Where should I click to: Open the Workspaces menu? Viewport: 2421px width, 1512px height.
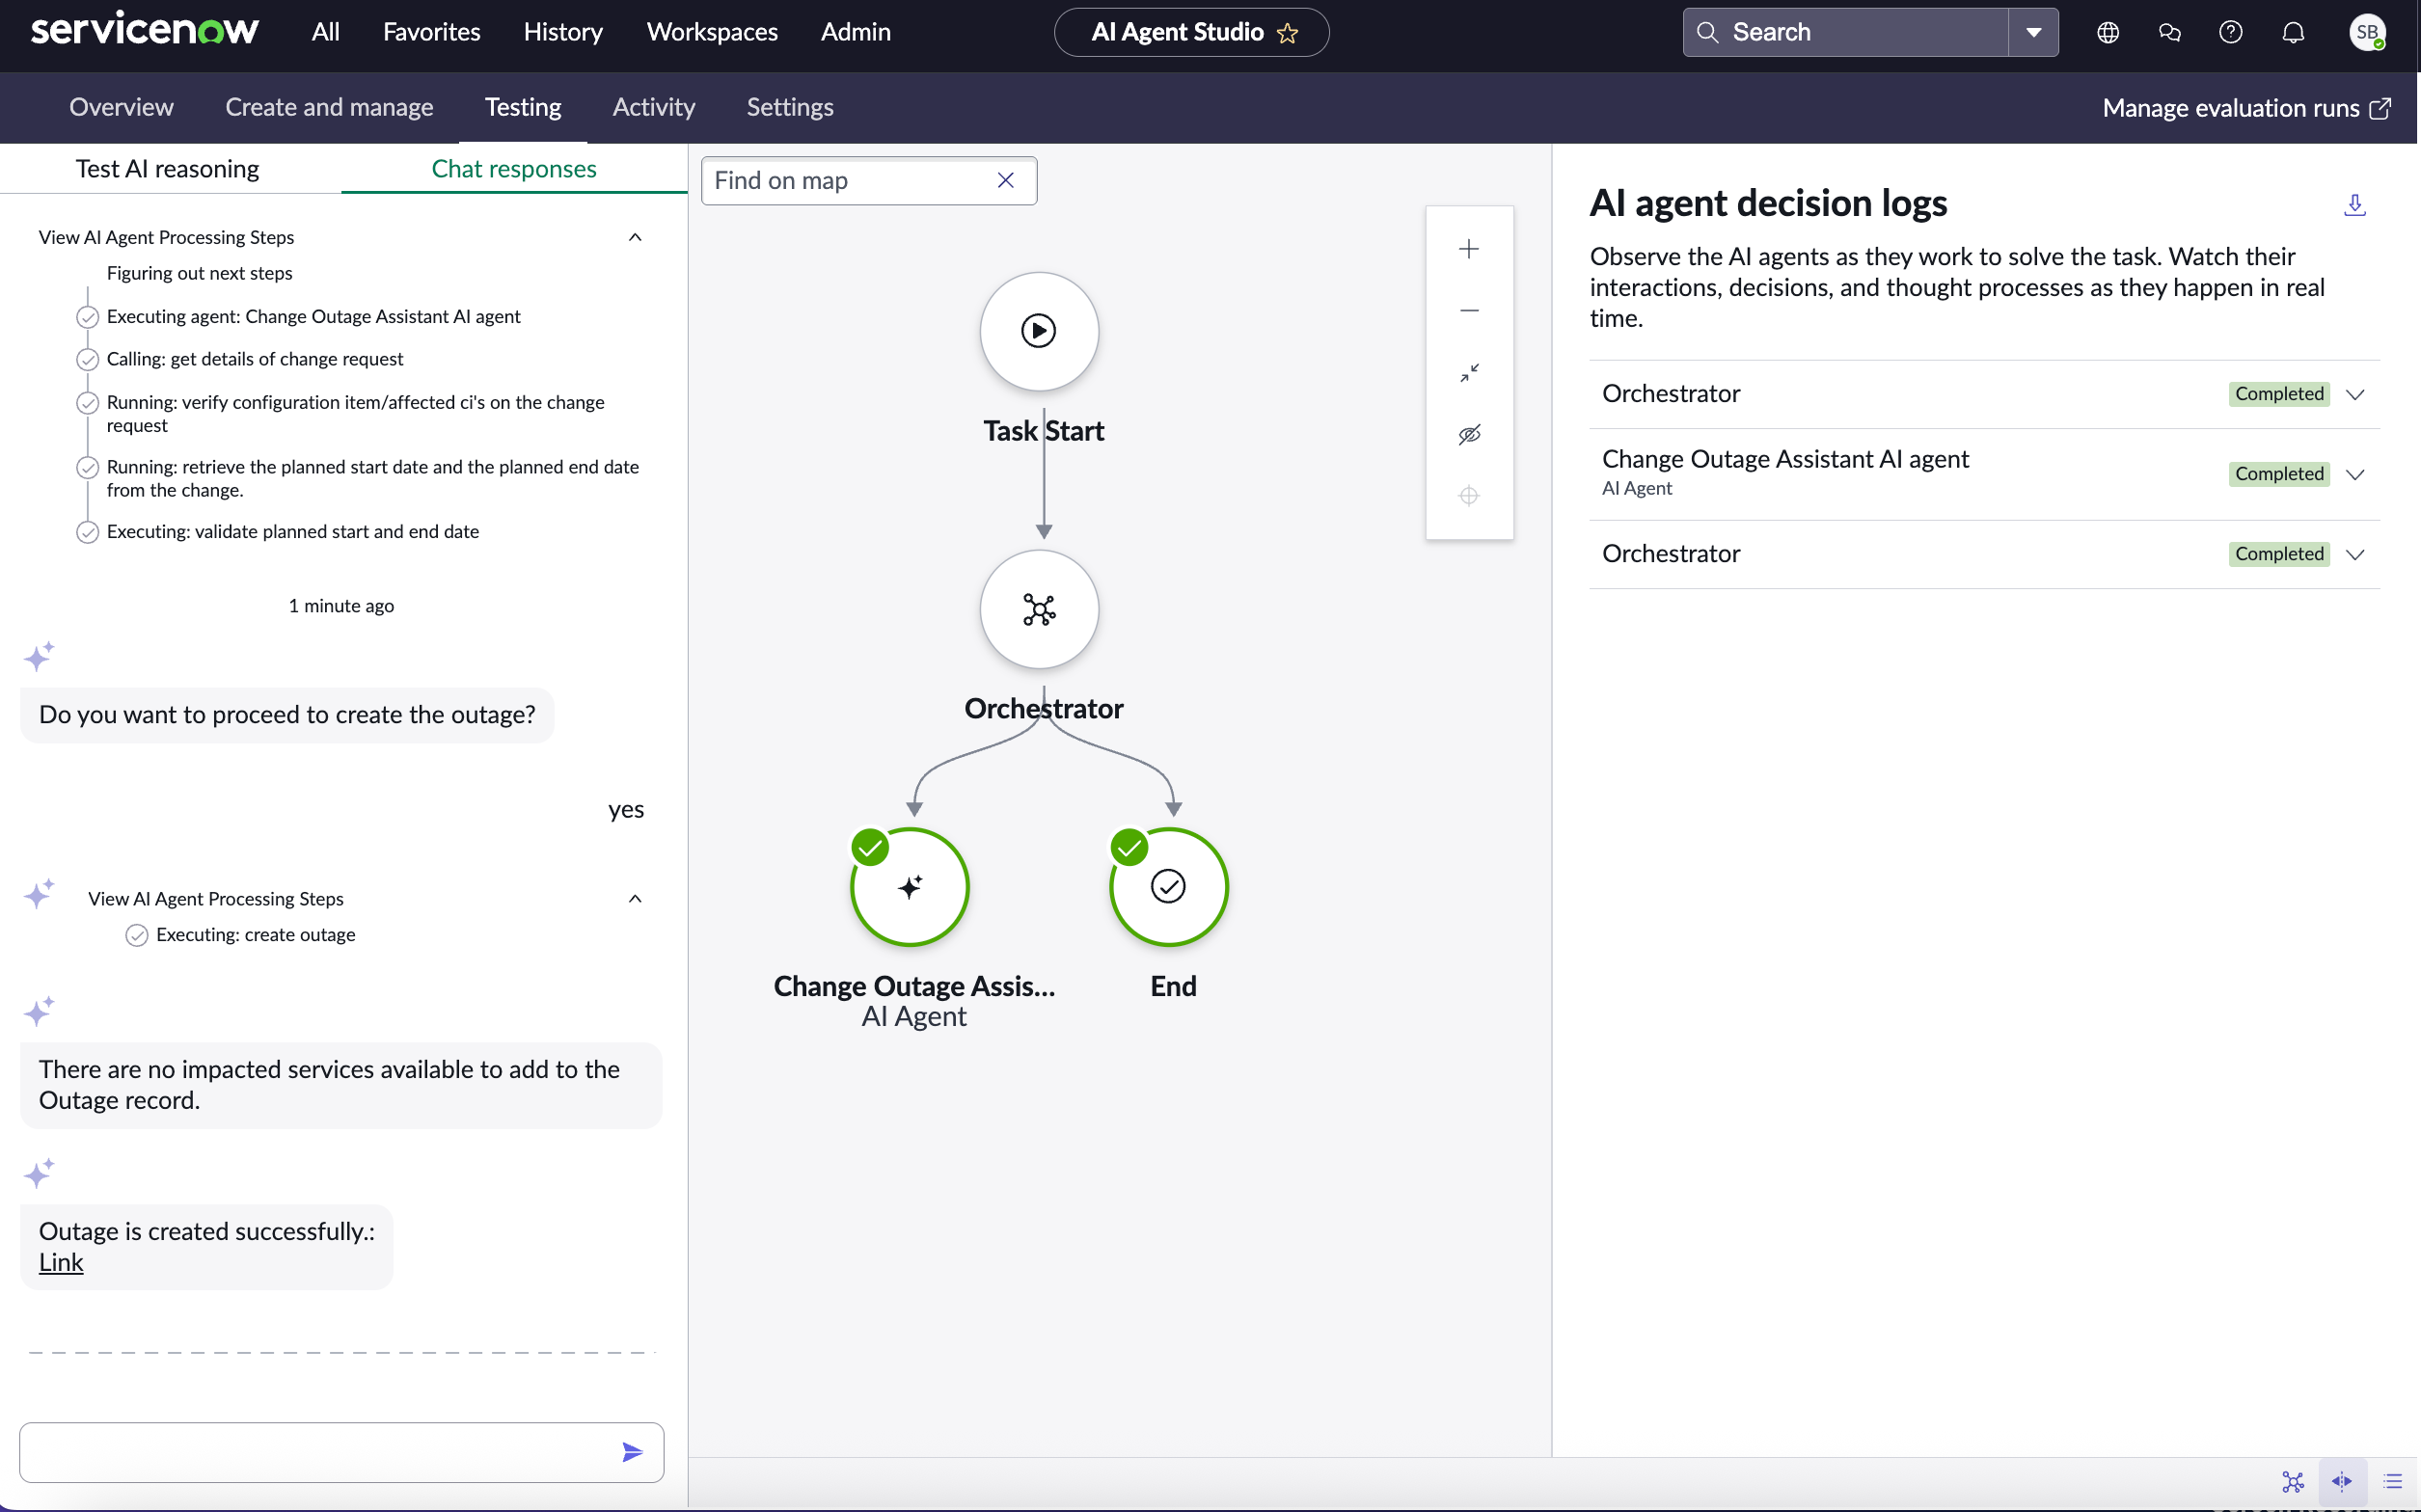[712, 32]
